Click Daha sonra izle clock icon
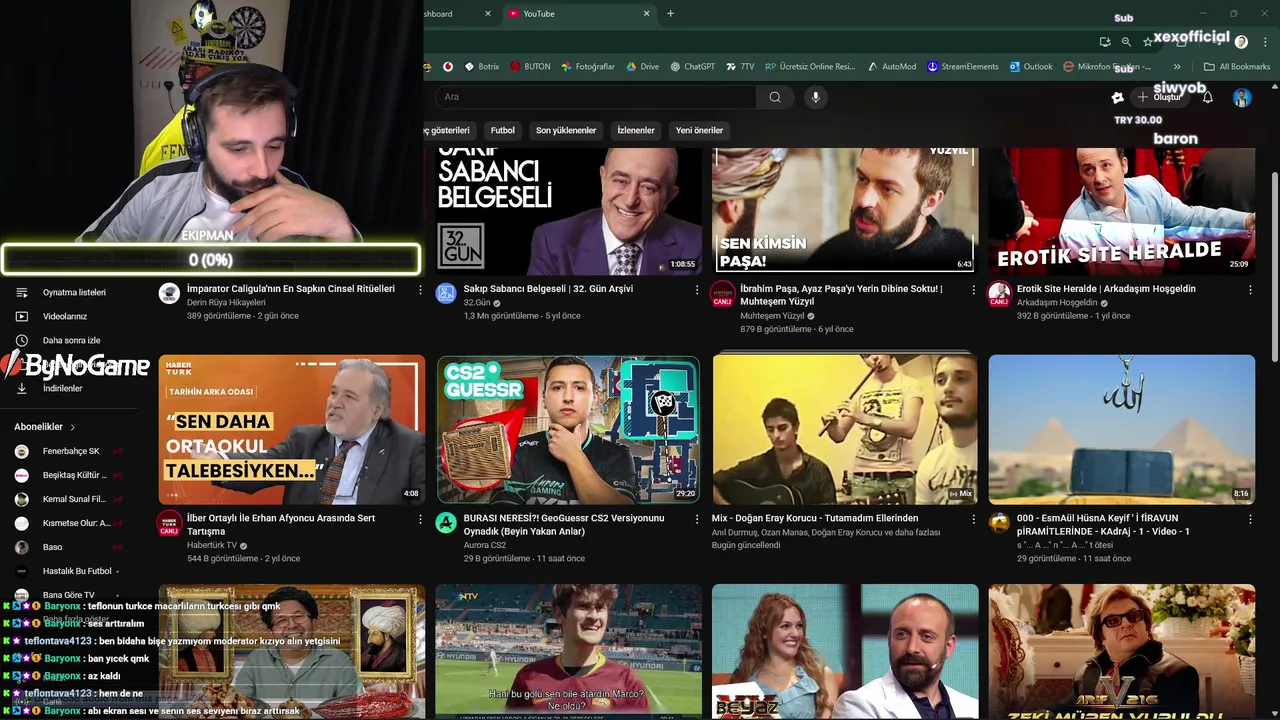Screen dimensions: 1280x720 click(x=22, y=340)
